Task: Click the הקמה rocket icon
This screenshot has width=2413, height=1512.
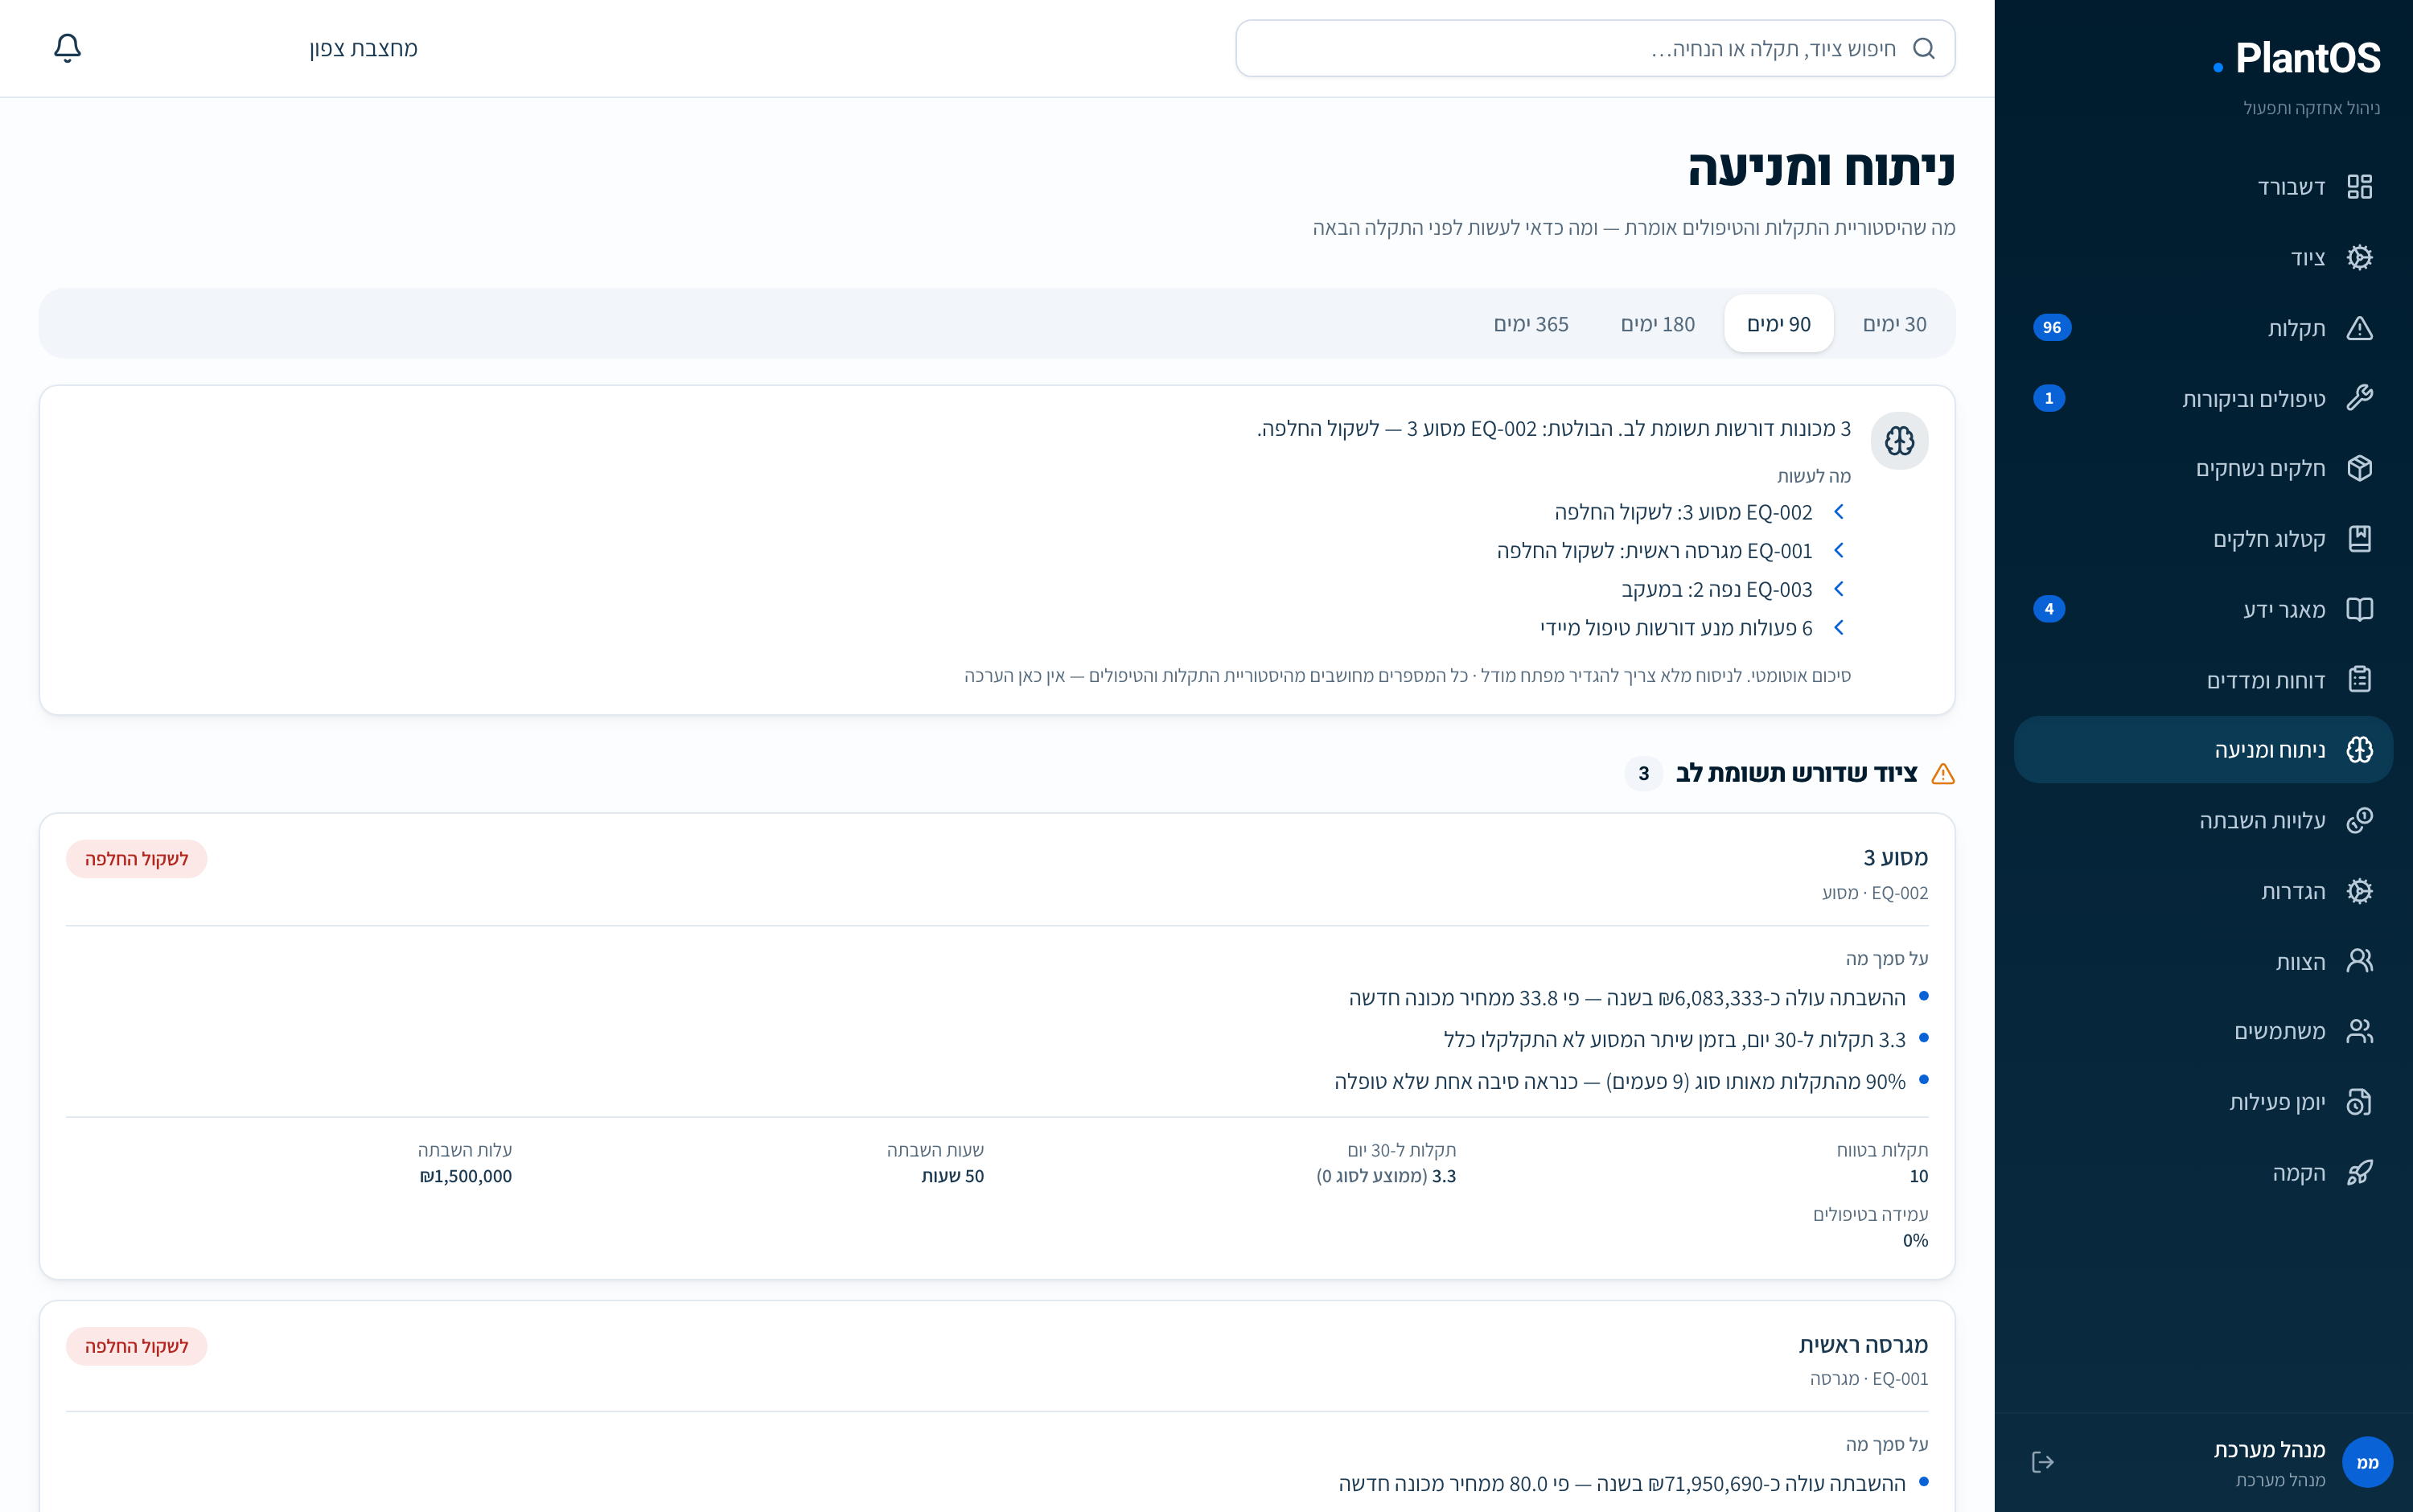Action: [2360, 1172]
